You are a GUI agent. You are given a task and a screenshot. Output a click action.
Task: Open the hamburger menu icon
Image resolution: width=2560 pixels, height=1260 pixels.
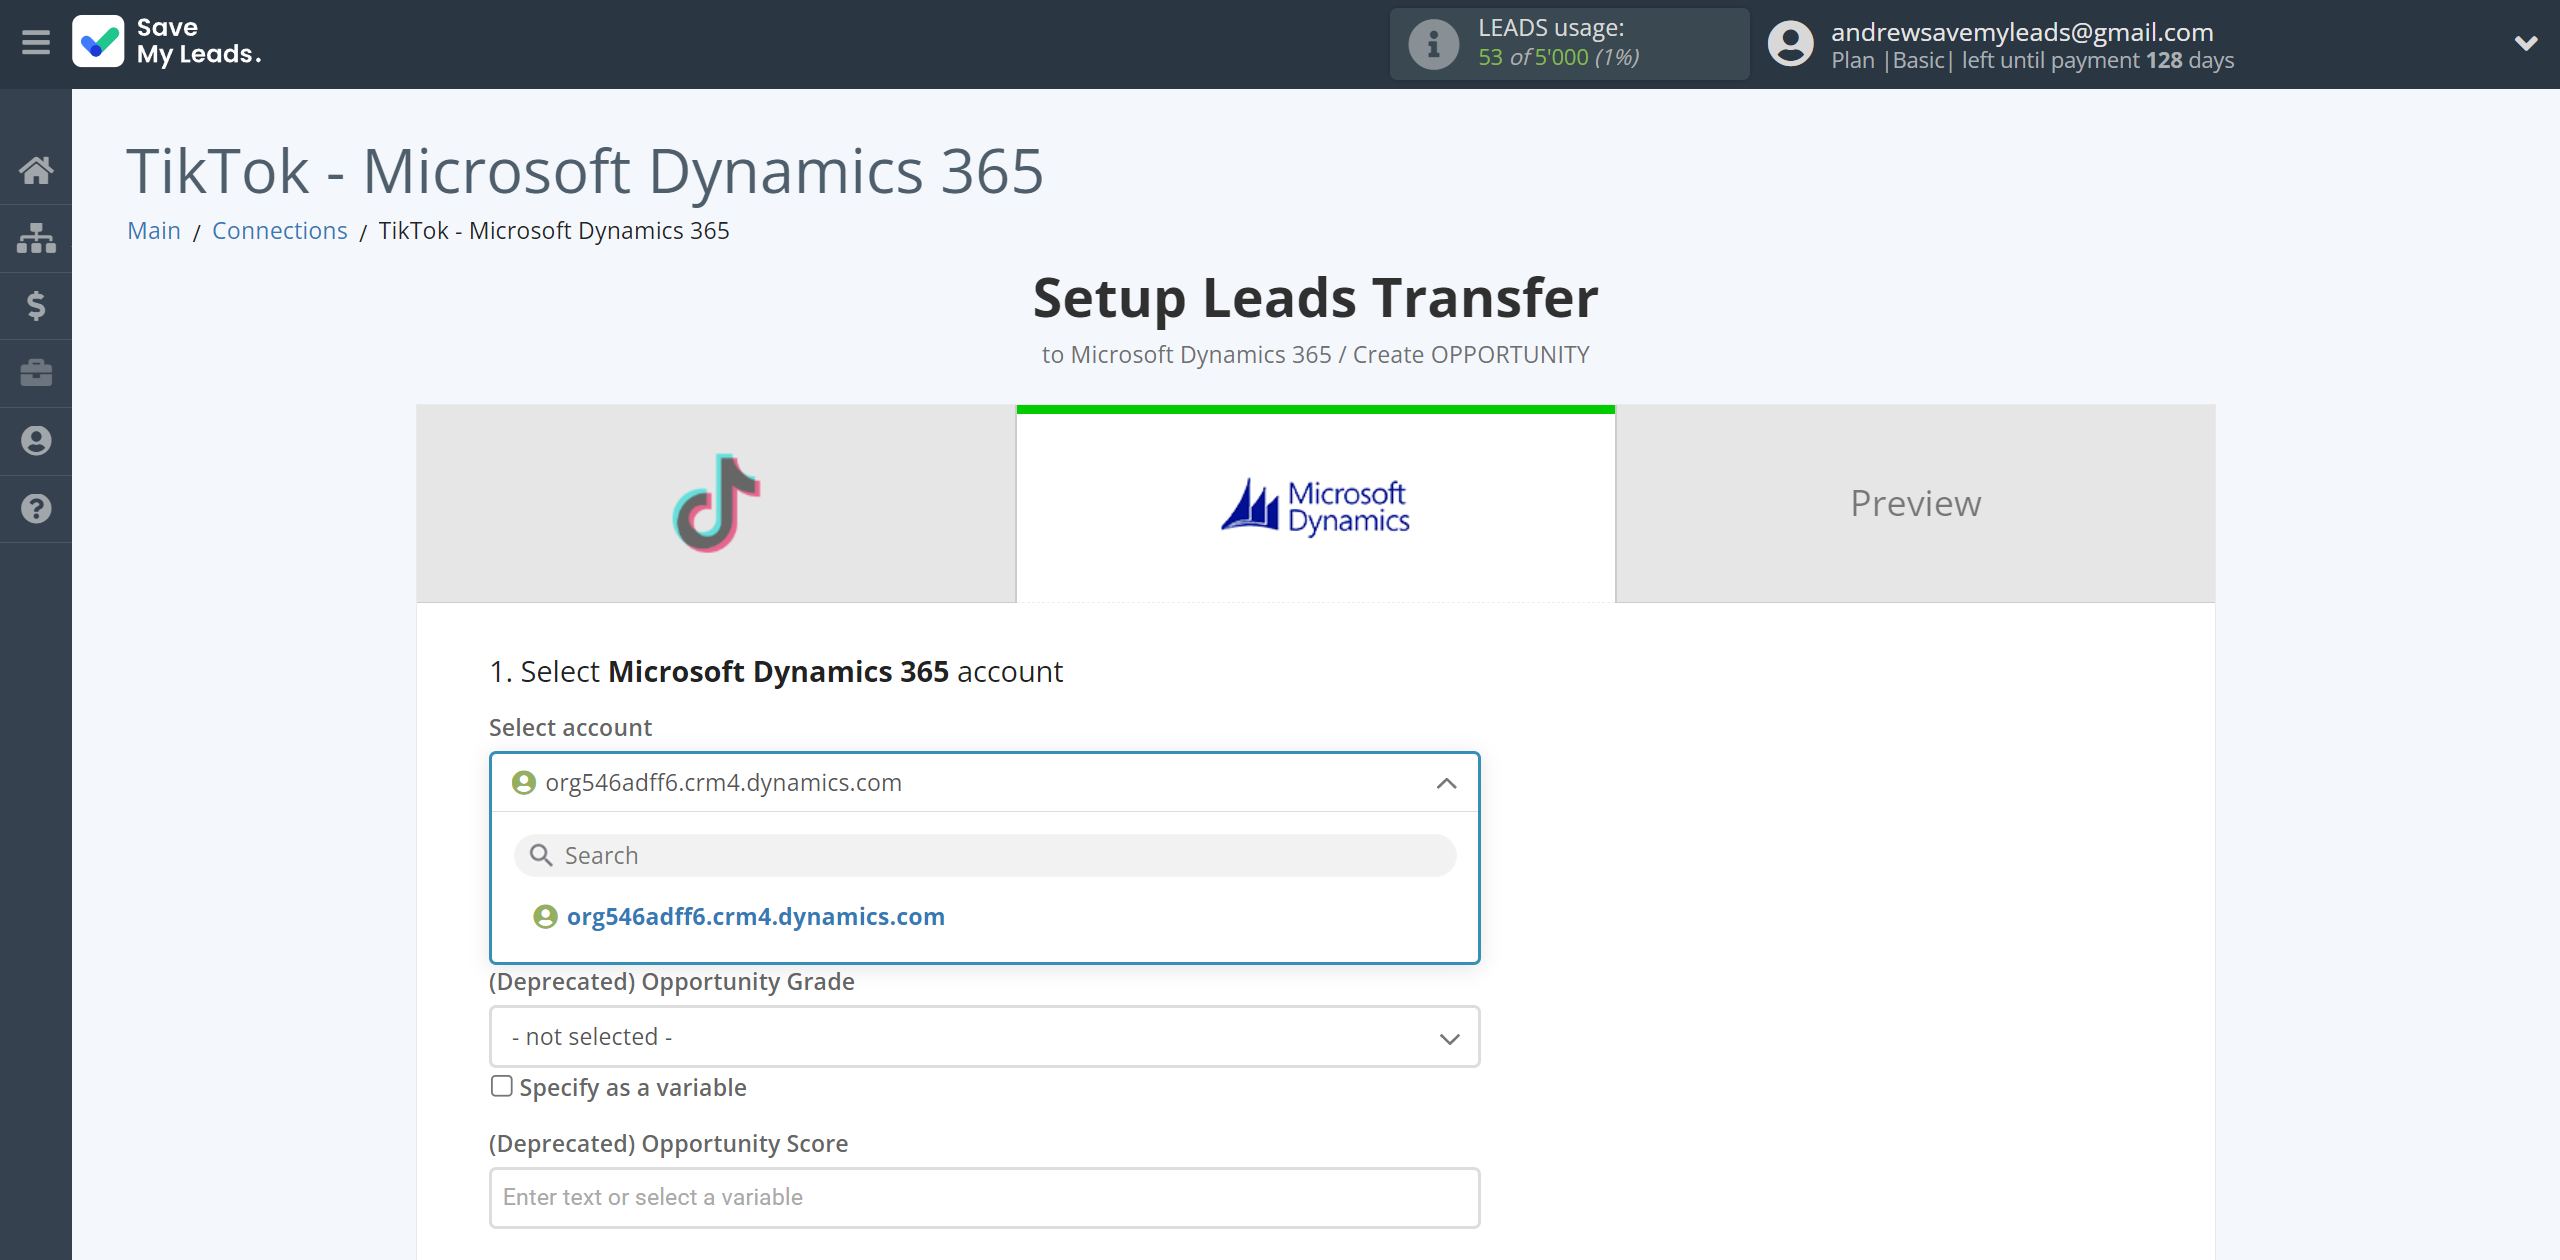click(x=36, y=43)
